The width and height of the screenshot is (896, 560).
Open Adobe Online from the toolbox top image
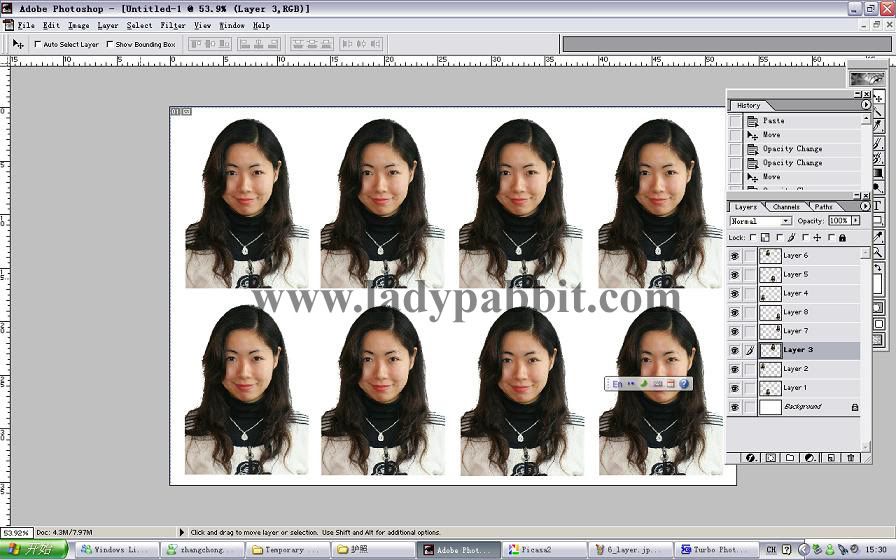(x=867, y=79)
